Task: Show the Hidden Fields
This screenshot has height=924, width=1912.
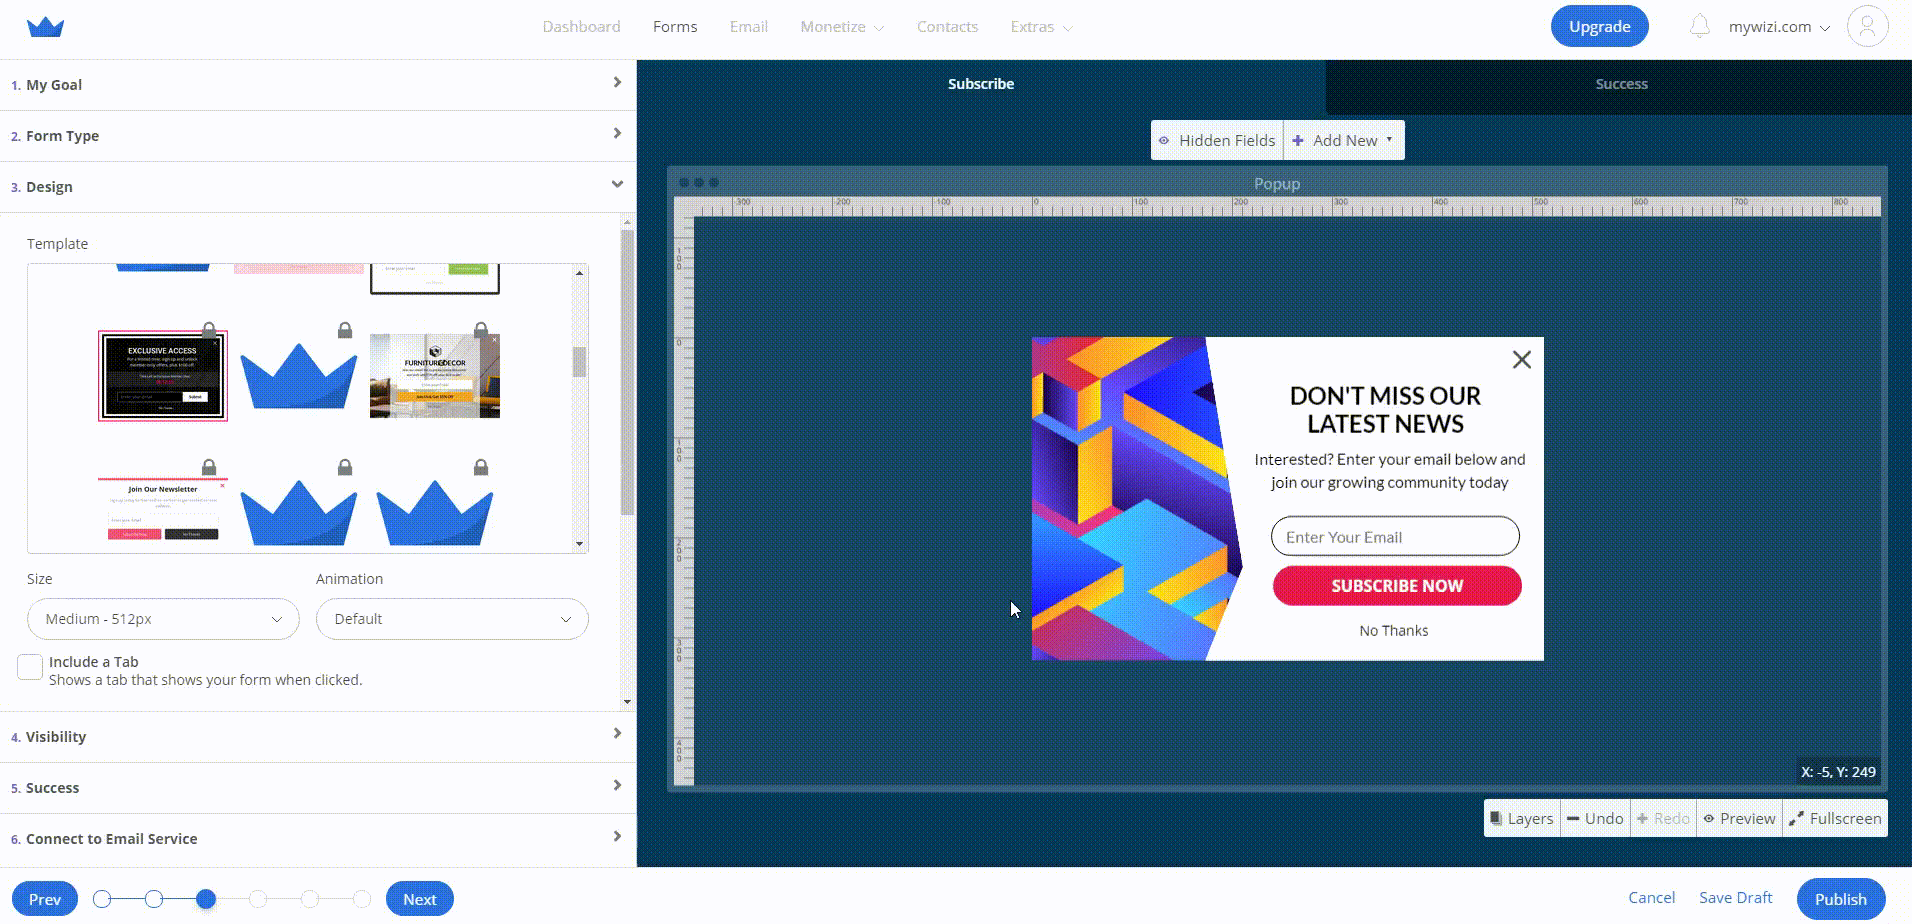Action: [x=1216, y=141]
